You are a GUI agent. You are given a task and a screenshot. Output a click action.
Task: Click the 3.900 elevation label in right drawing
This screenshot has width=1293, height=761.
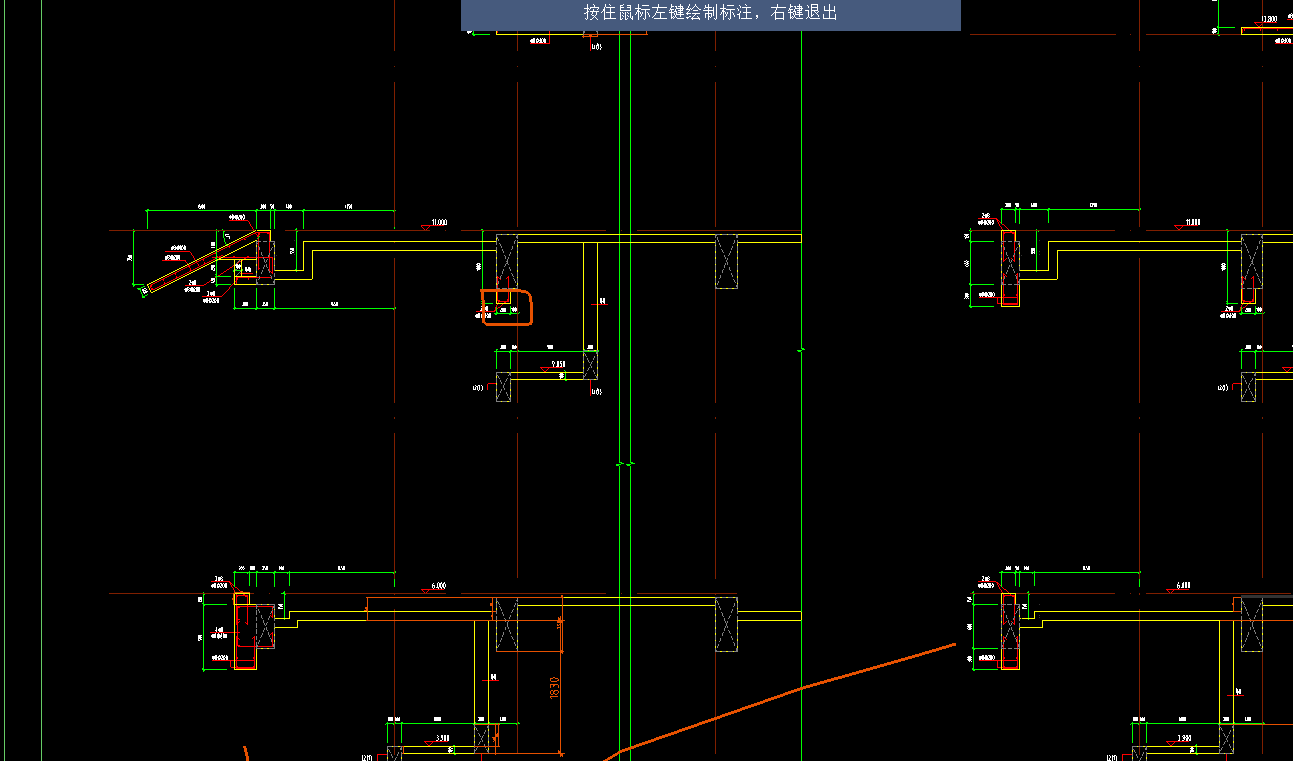pos(1184,738)
